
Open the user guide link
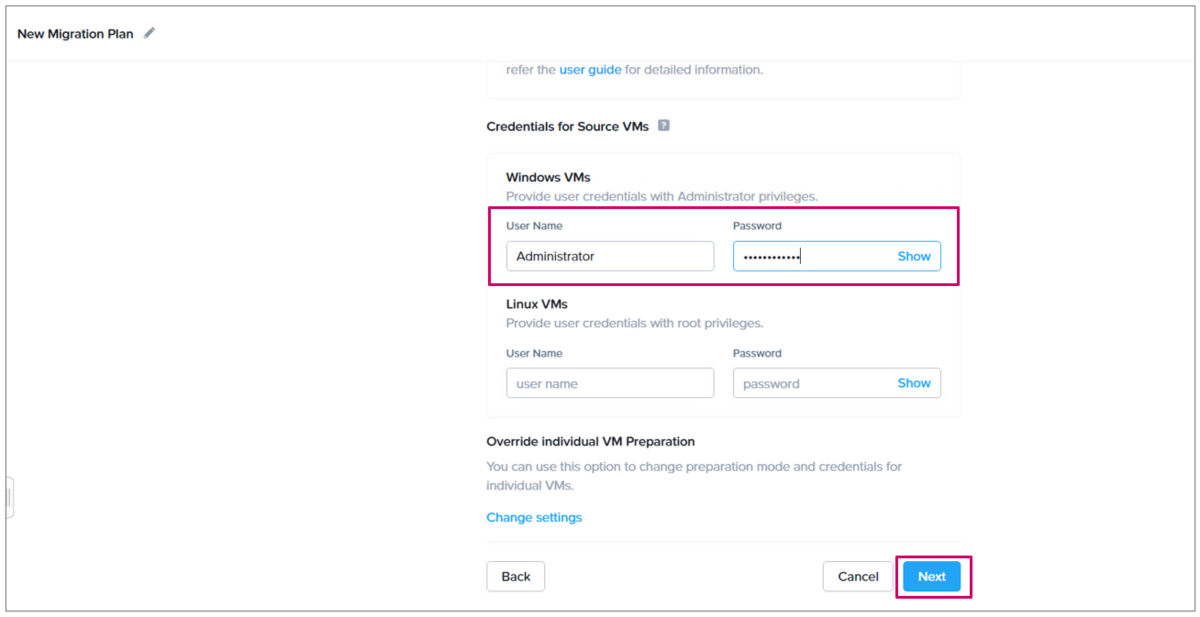coord(590,70)
